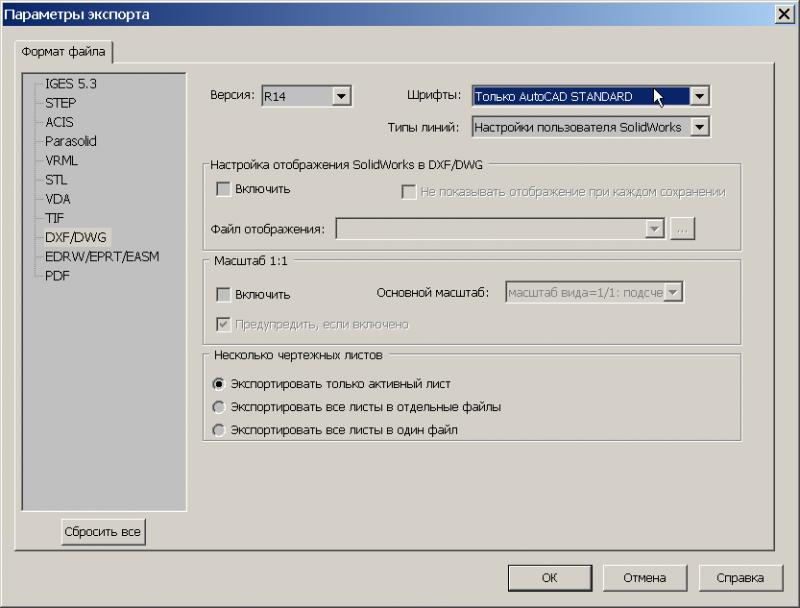Open help via the Справка button
This screenshot has height=608, width=800.
pyautogui.click(x=740, y=577)
